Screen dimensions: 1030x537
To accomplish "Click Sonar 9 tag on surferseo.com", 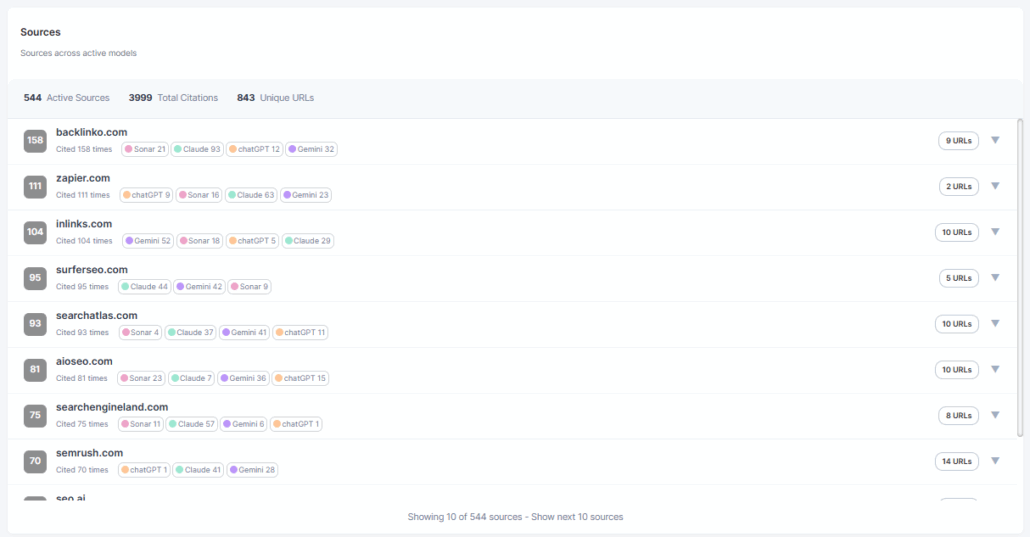I will pos(250,287).
